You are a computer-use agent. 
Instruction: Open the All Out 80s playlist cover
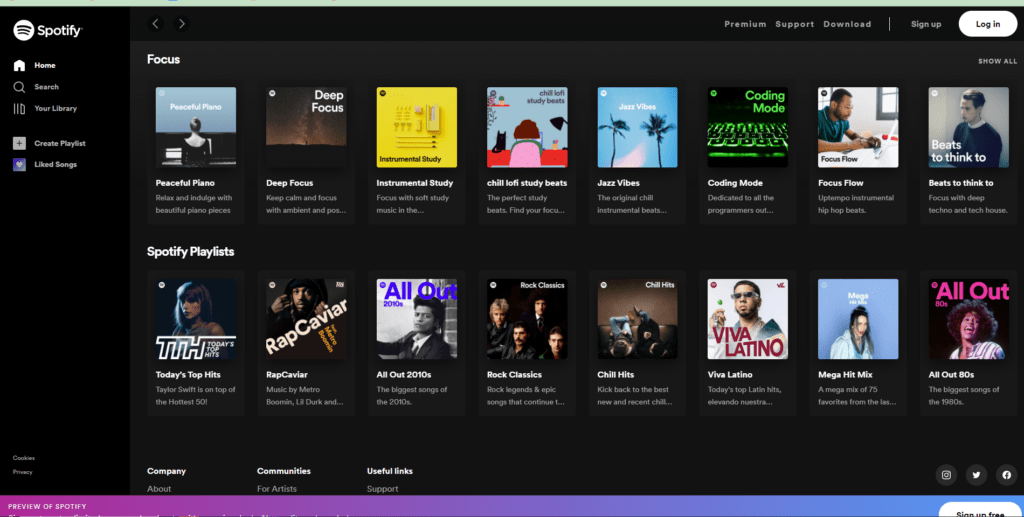point(968,319)
